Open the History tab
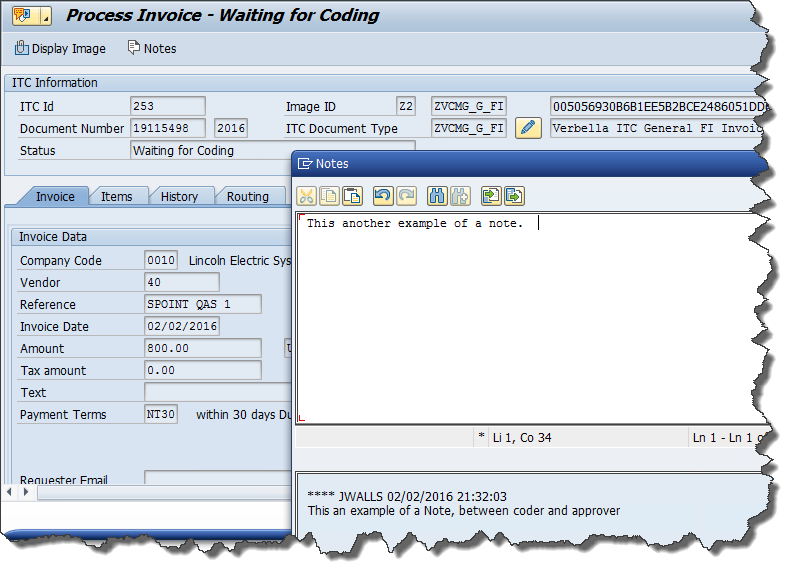This screenshot has height=575, width=795. (179, 197)
